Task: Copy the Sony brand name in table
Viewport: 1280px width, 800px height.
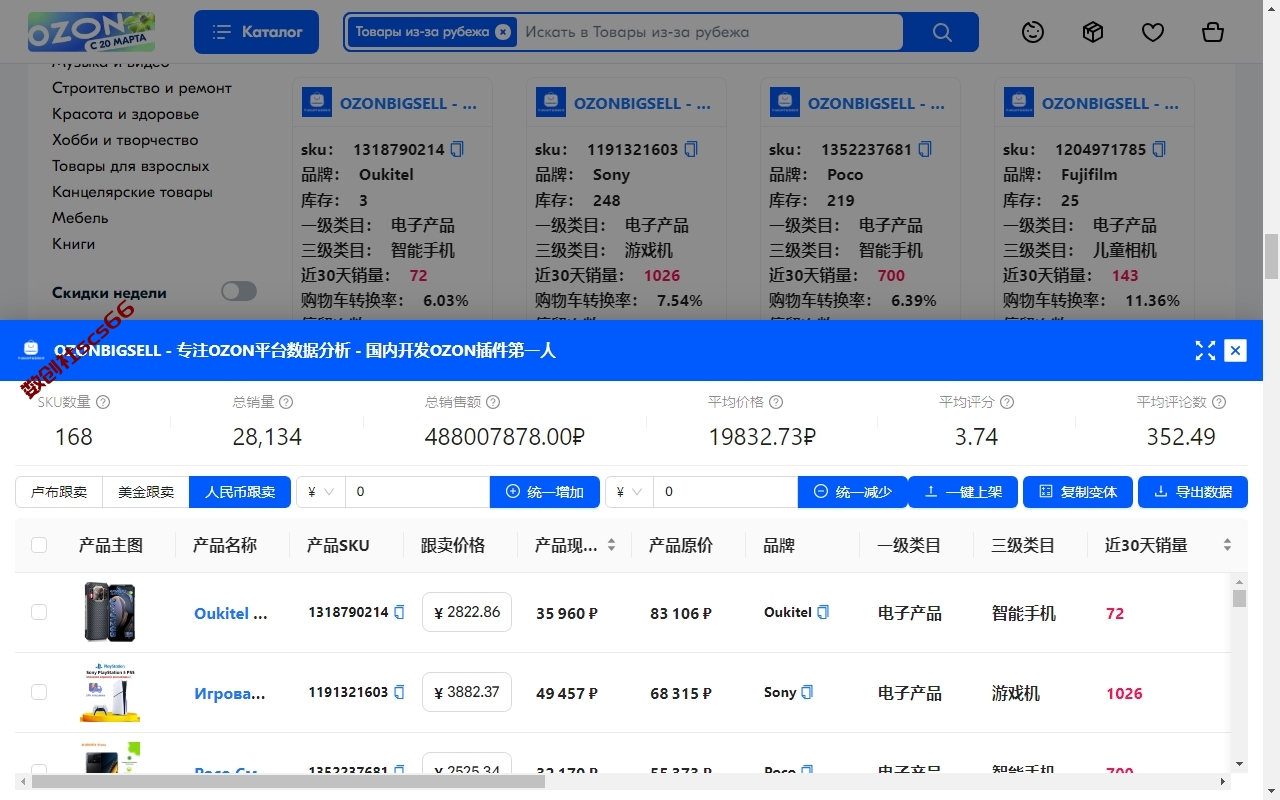Action: point(808,692)
